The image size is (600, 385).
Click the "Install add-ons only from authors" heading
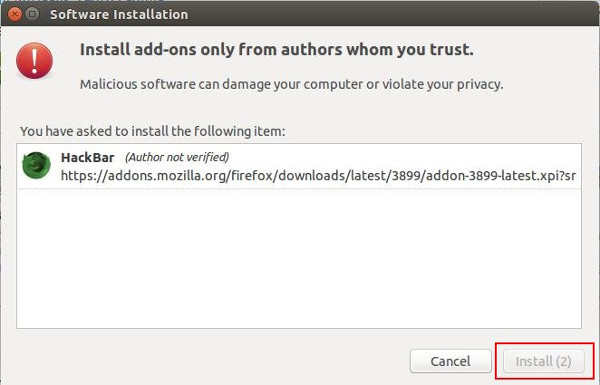click(x=230, y=50)
